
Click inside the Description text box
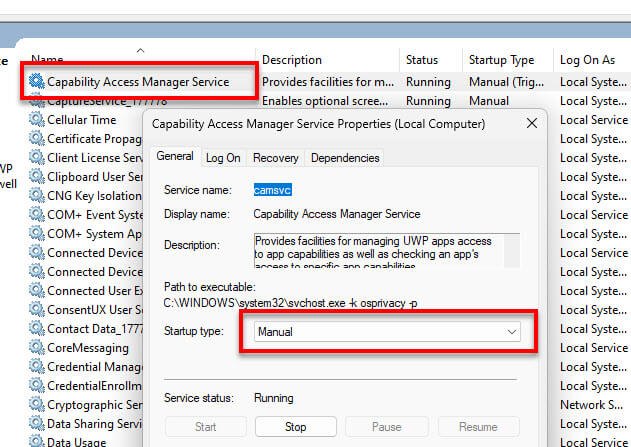378,250
